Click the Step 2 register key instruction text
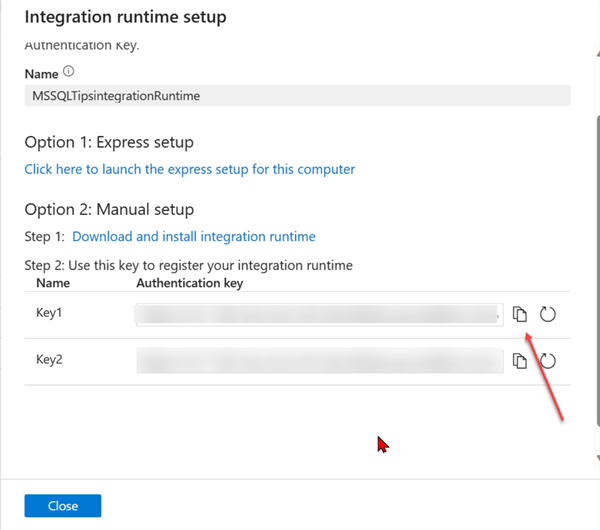 pyautogui.click(x=189, y=266)
